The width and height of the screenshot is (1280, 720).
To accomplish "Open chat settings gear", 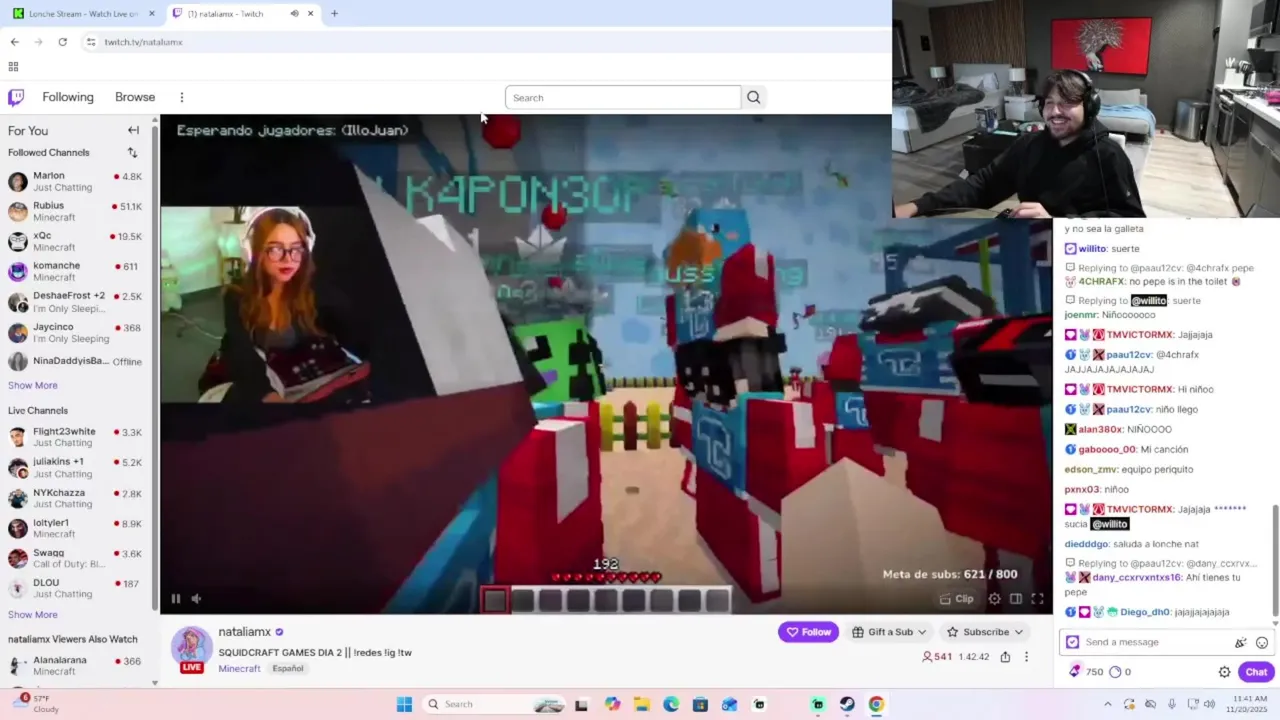I will (1224, 672).
